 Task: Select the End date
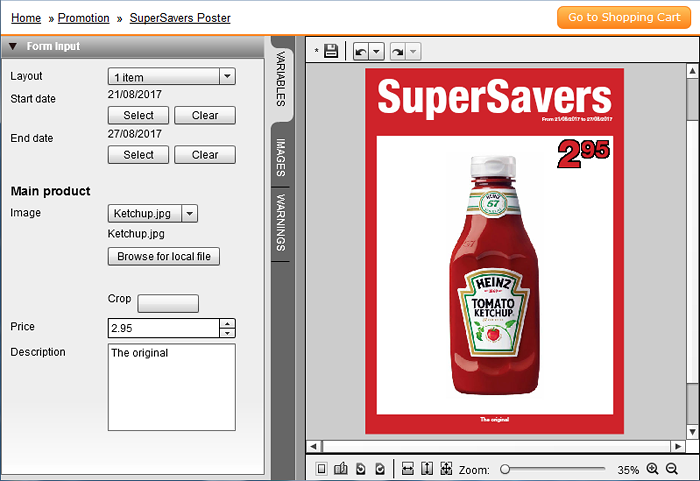(138, 155)
